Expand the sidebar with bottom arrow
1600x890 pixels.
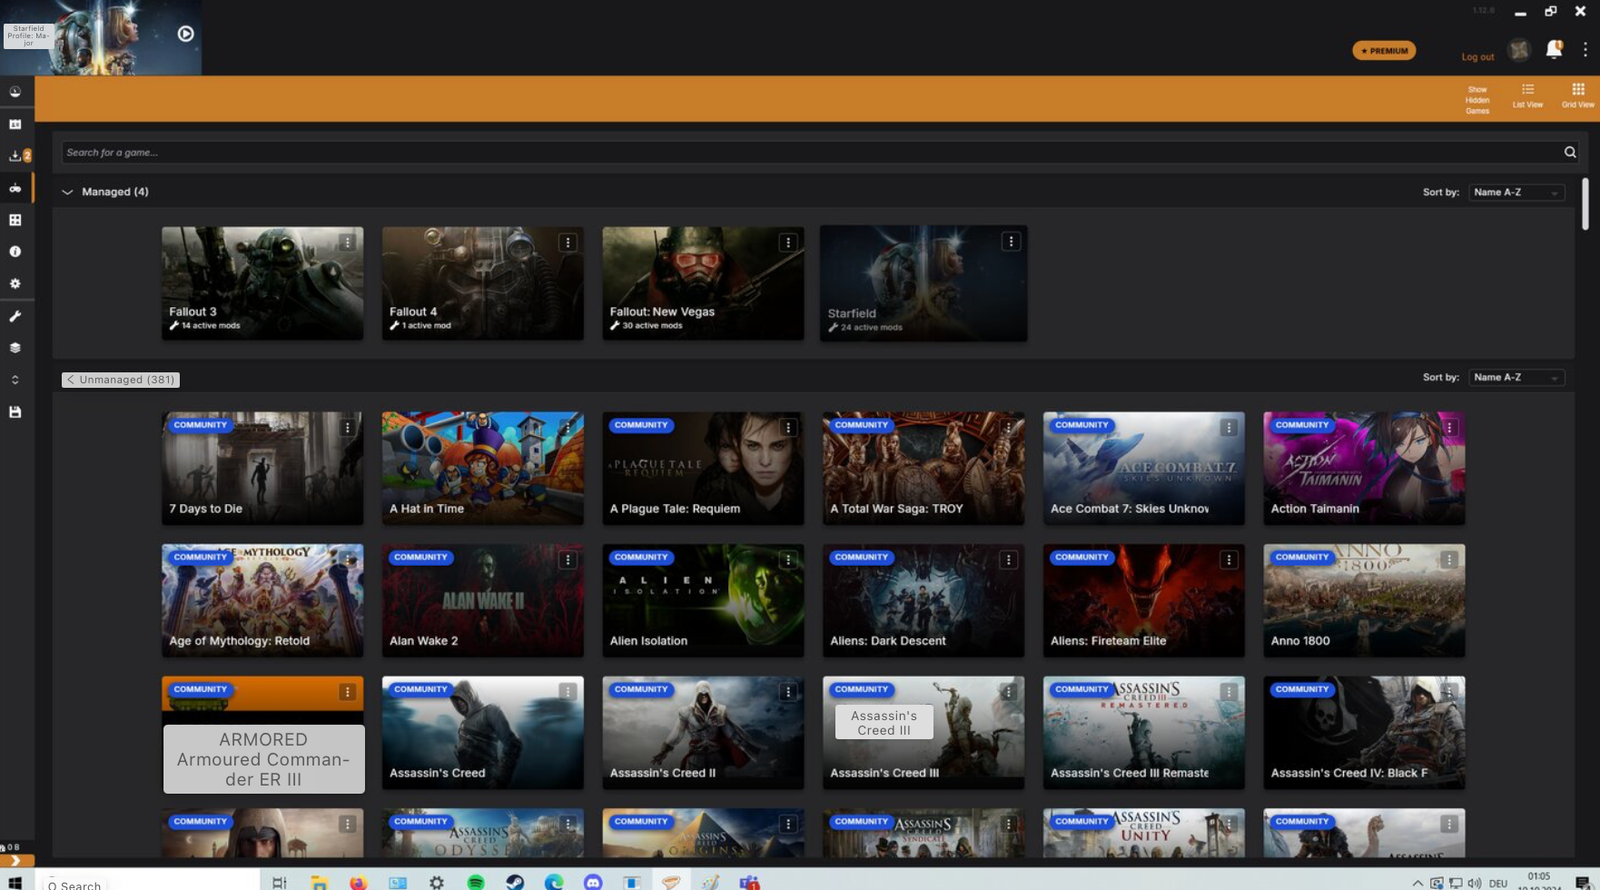tap(16, 860)
